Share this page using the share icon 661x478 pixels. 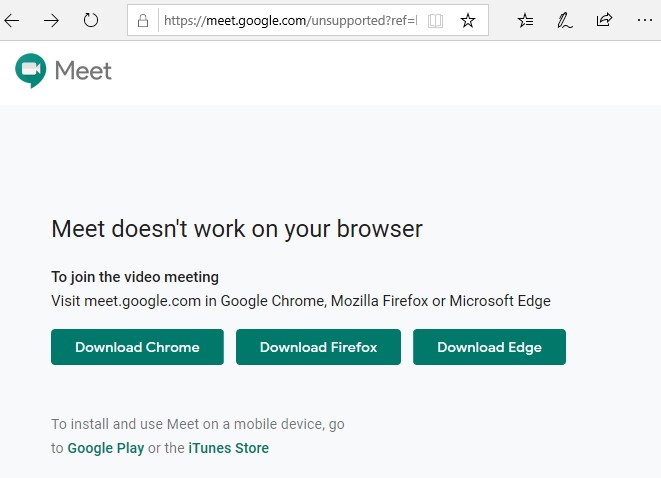(x=604, y=20)
